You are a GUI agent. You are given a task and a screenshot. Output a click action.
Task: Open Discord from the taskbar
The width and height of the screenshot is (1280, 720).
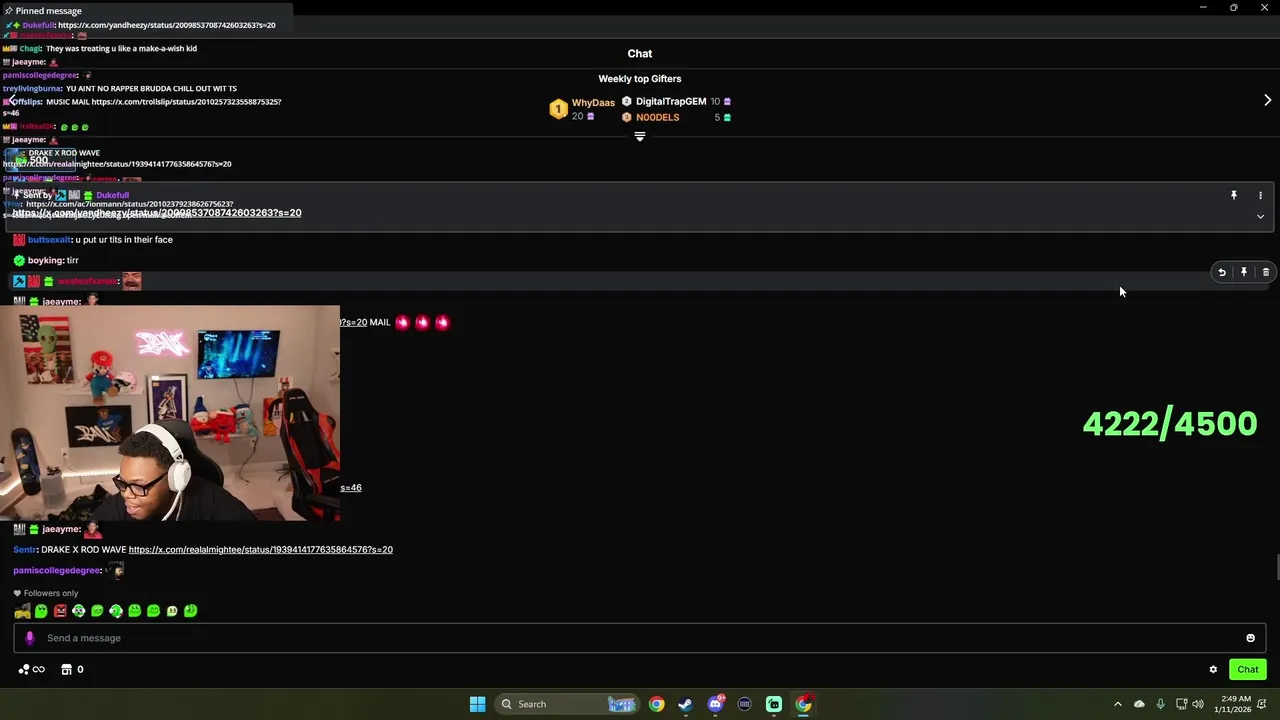pyautogui.click(x=715, y=704)
